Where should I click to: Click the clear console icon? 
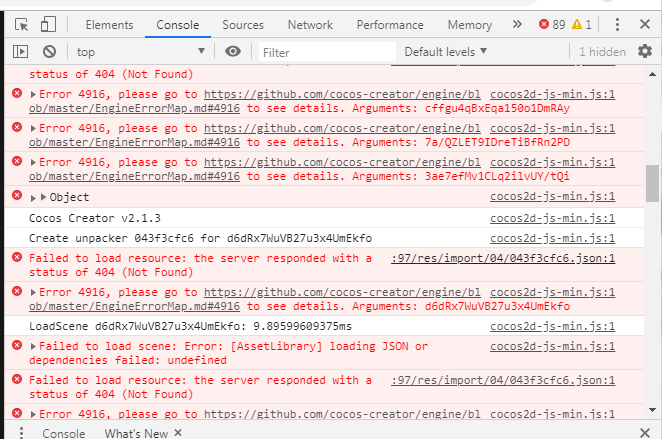click(48, 51)
